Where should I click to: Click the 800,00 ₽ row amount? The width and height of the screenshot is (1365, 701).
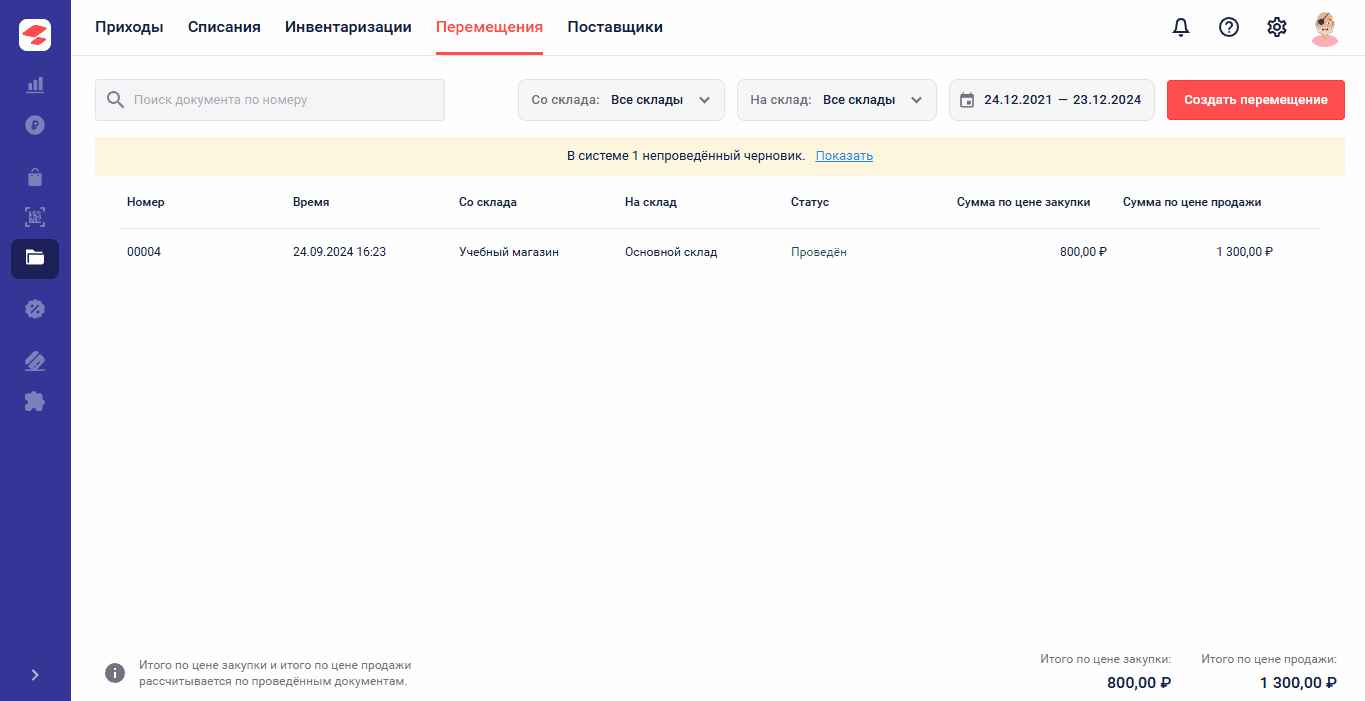click(x=1083, y=252)
